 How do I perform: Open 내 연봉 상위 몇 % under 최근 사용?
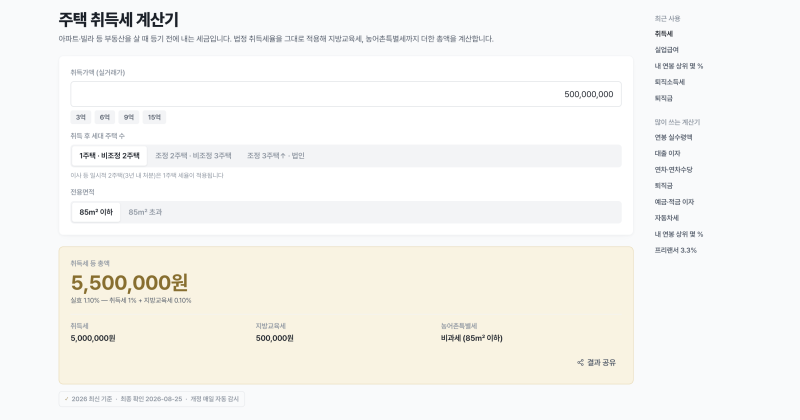679,66
